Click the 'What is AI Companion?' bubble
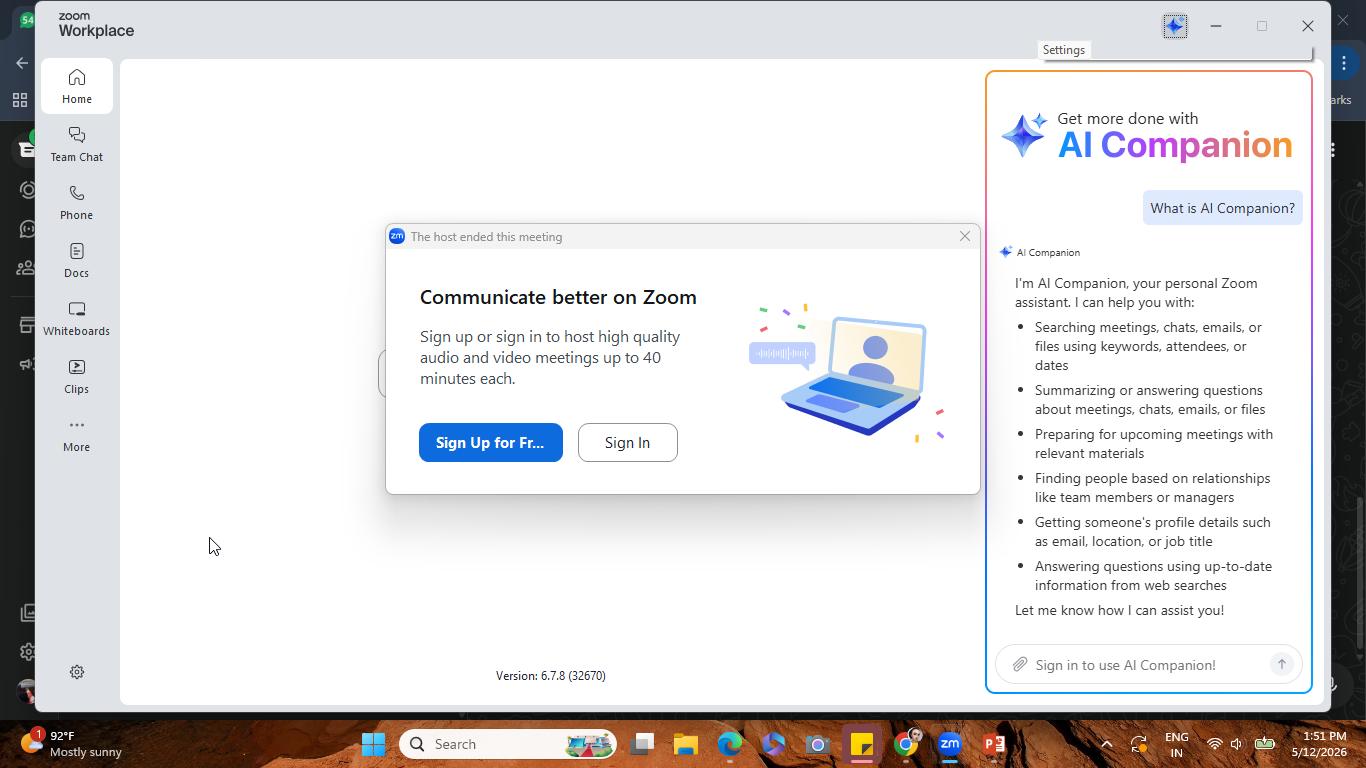This screenshot has width=1366, height=768. click(x=1222, y=208)
